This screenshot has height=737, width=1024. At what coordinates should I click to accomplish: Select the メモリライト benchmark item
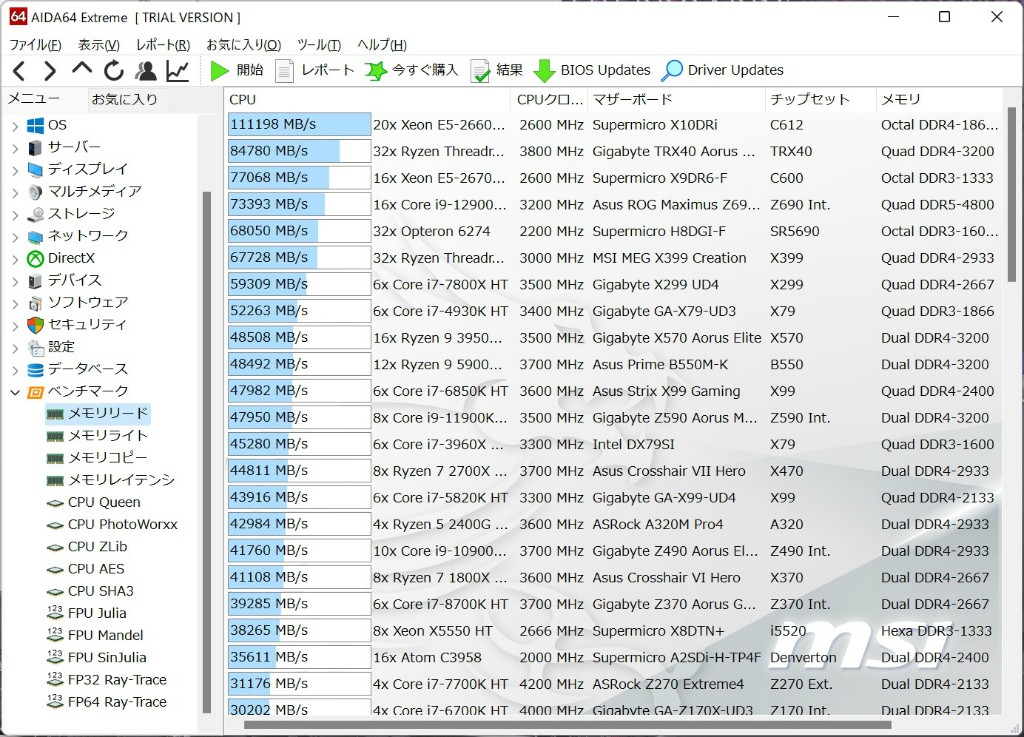tap(107, 435)
